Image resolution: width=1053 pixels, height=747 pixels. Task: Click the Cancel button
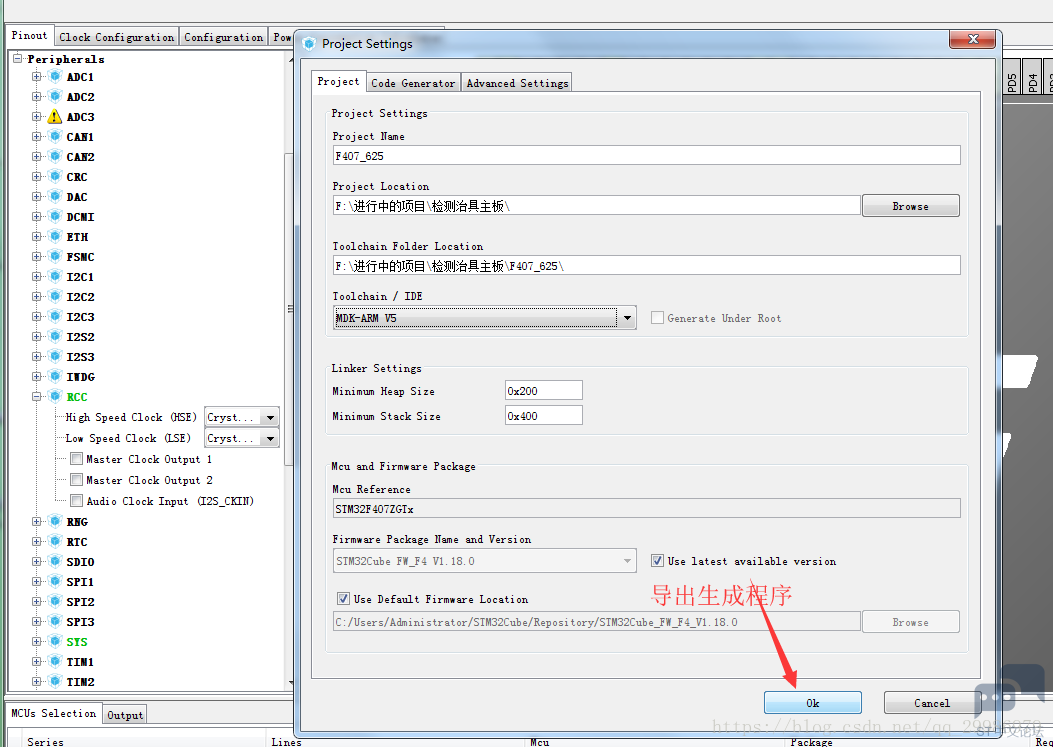(931, 703)
